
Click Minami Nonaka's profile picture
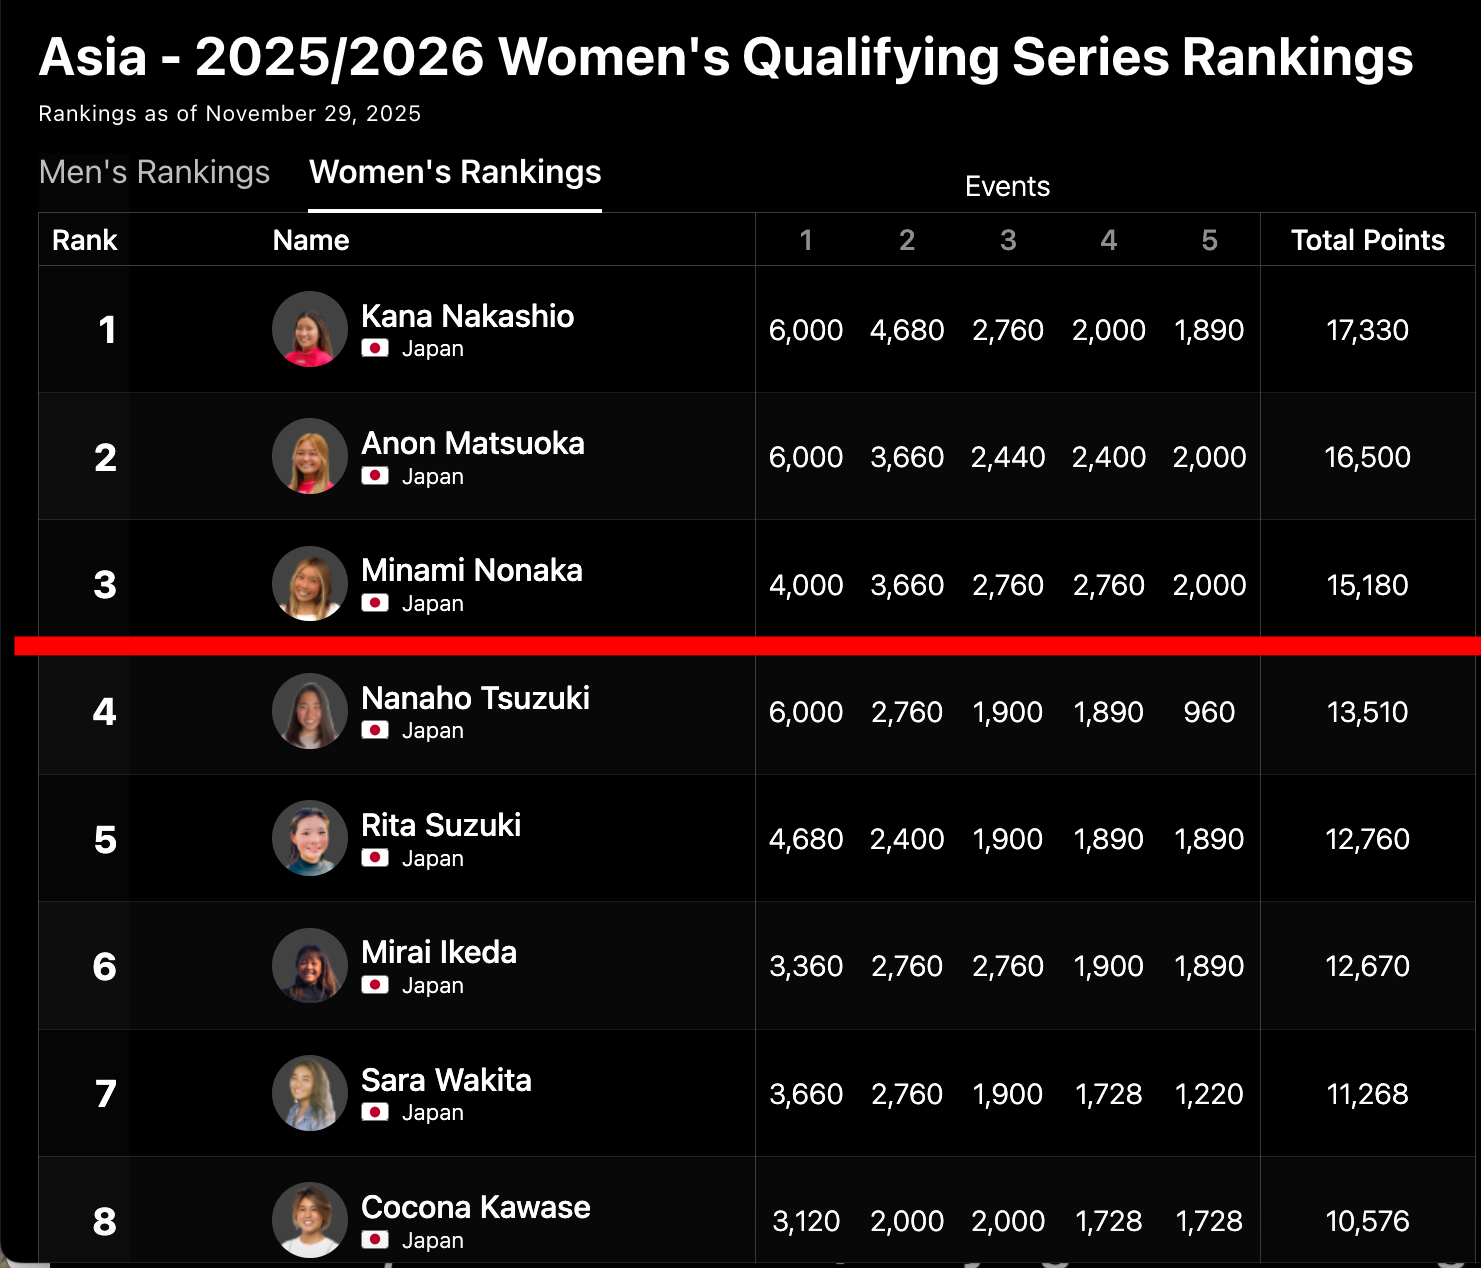[x=310, y=584]
